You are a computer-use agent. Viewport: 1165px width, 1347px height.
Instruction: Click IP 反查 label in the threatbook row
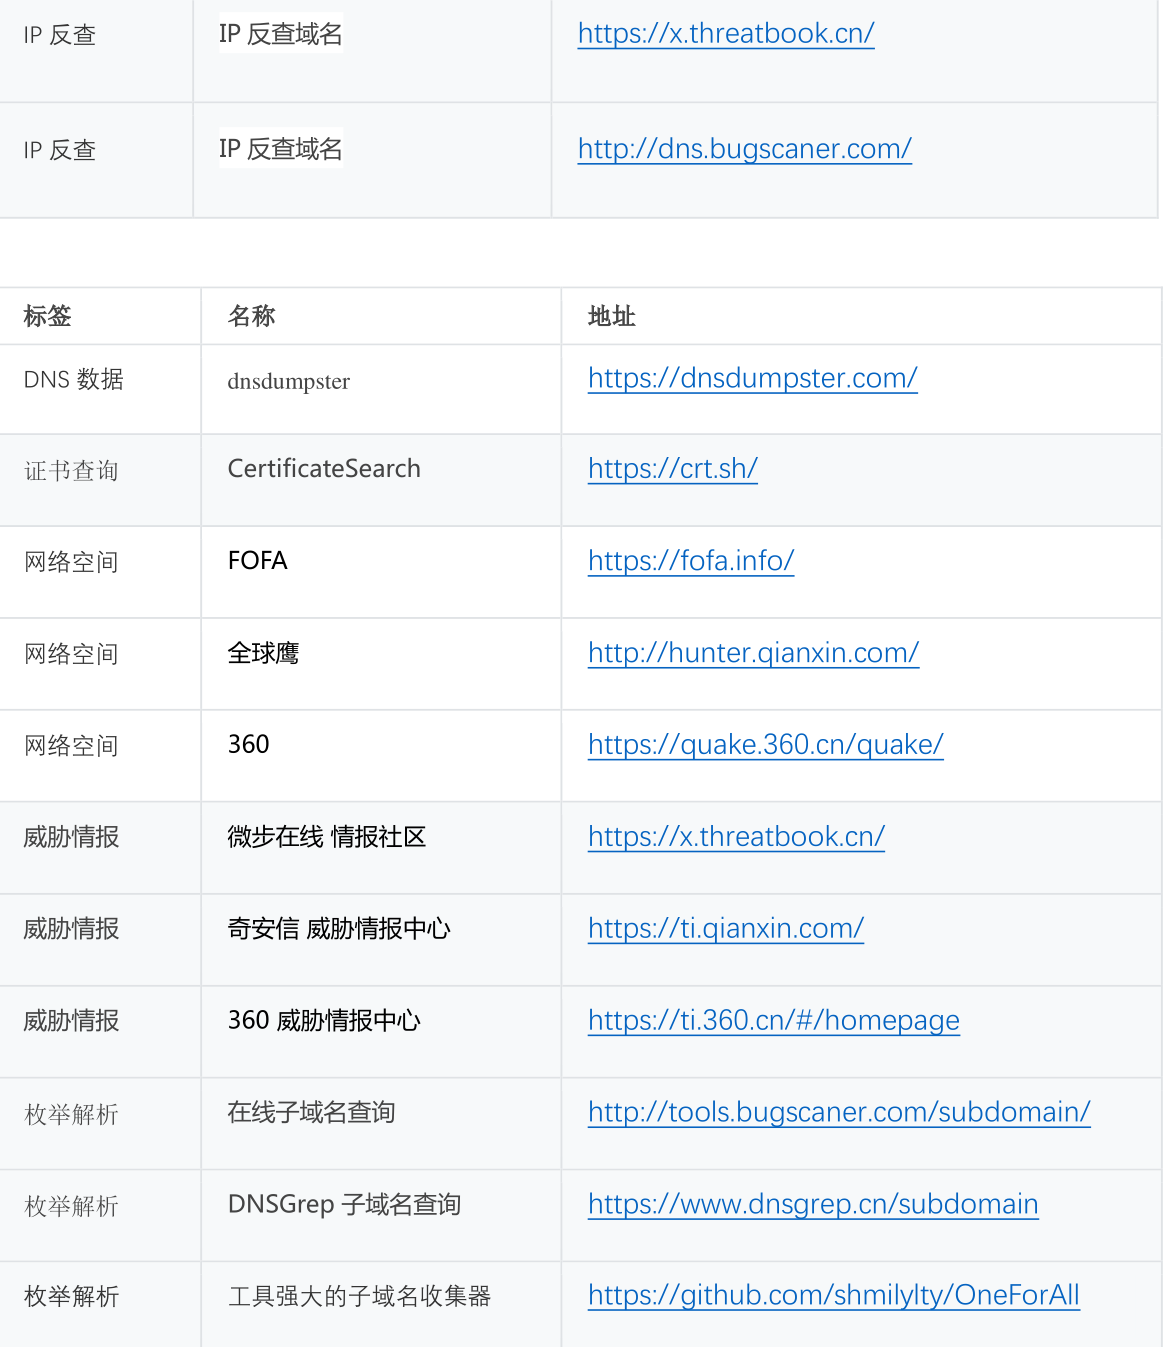point(60,36)
